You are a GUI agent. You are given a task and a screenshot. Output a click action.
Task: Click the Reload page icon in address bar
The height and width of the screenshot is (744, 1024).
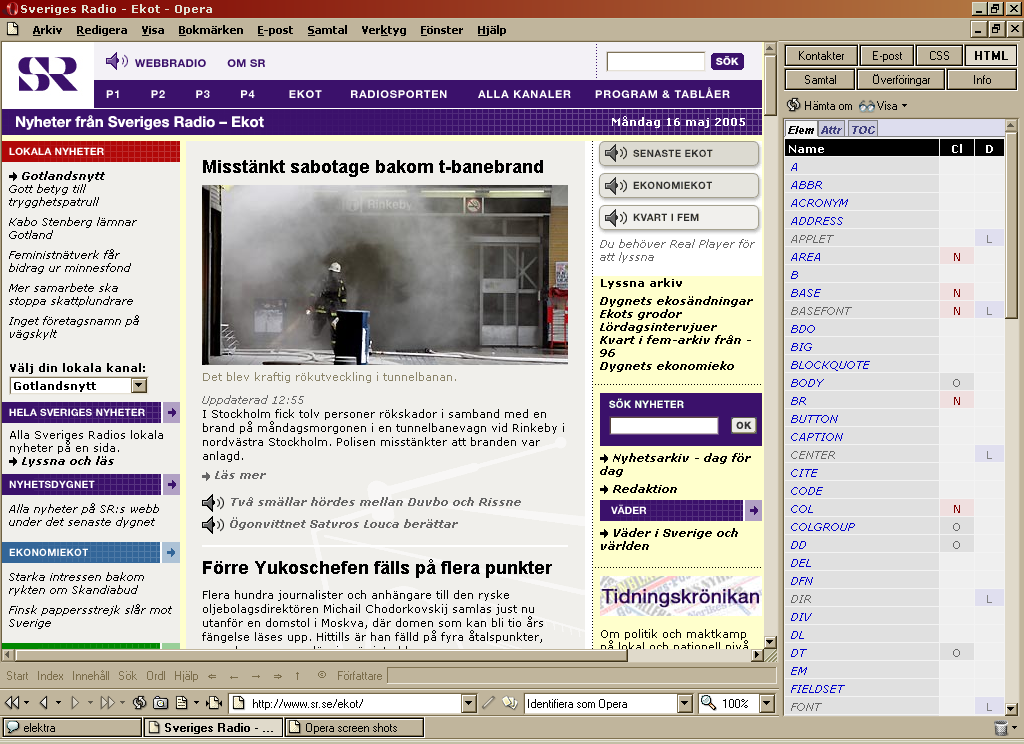tap(139, 703)
